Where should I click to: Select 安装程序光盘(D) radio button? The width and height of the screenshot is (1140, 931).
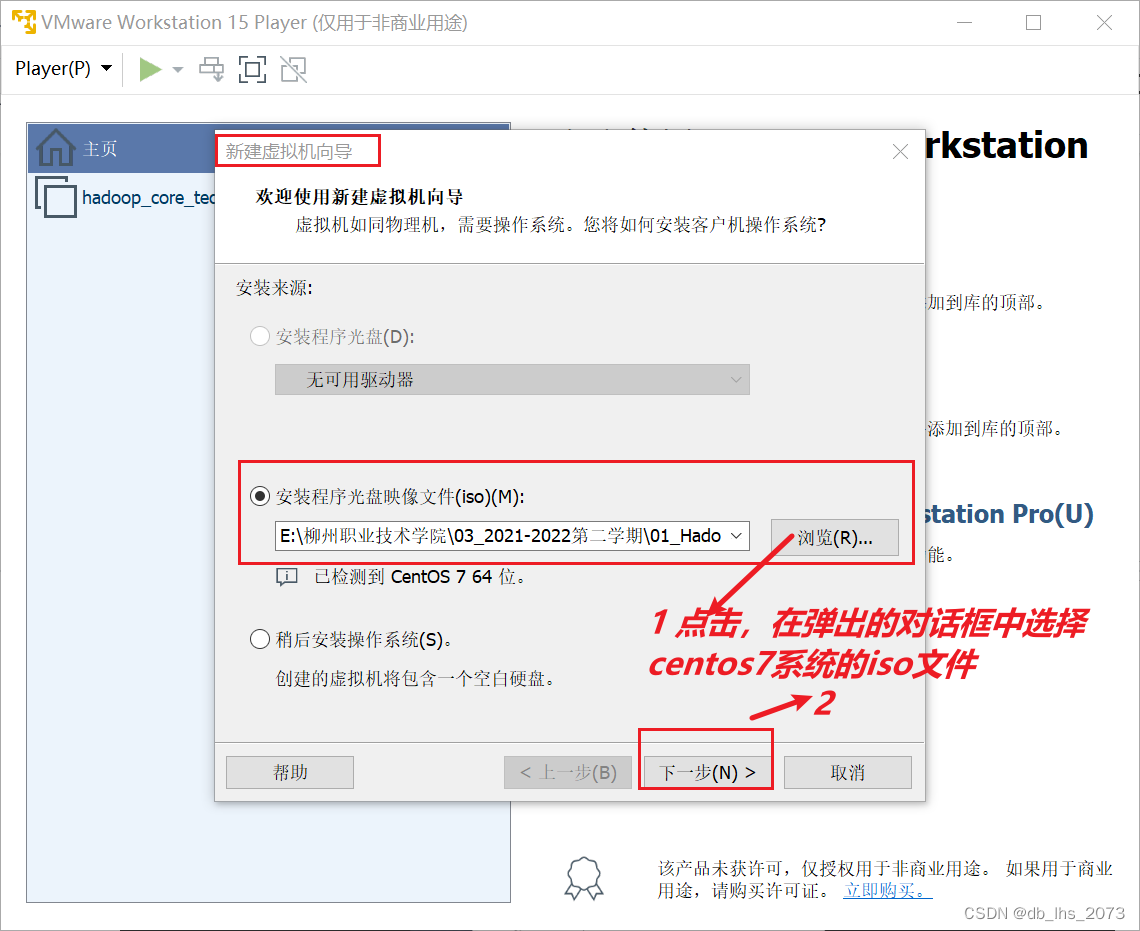click(260, 336)
